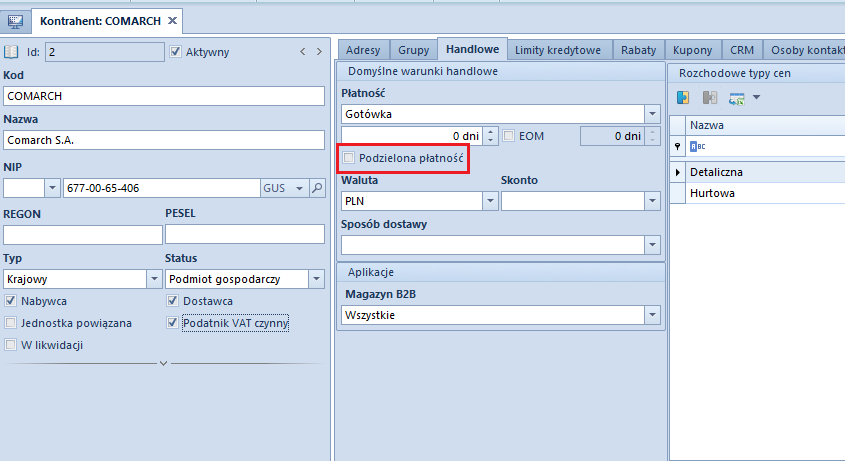
Task: Open the Płatność Gotówka dropdown
Action: [652, 114]
